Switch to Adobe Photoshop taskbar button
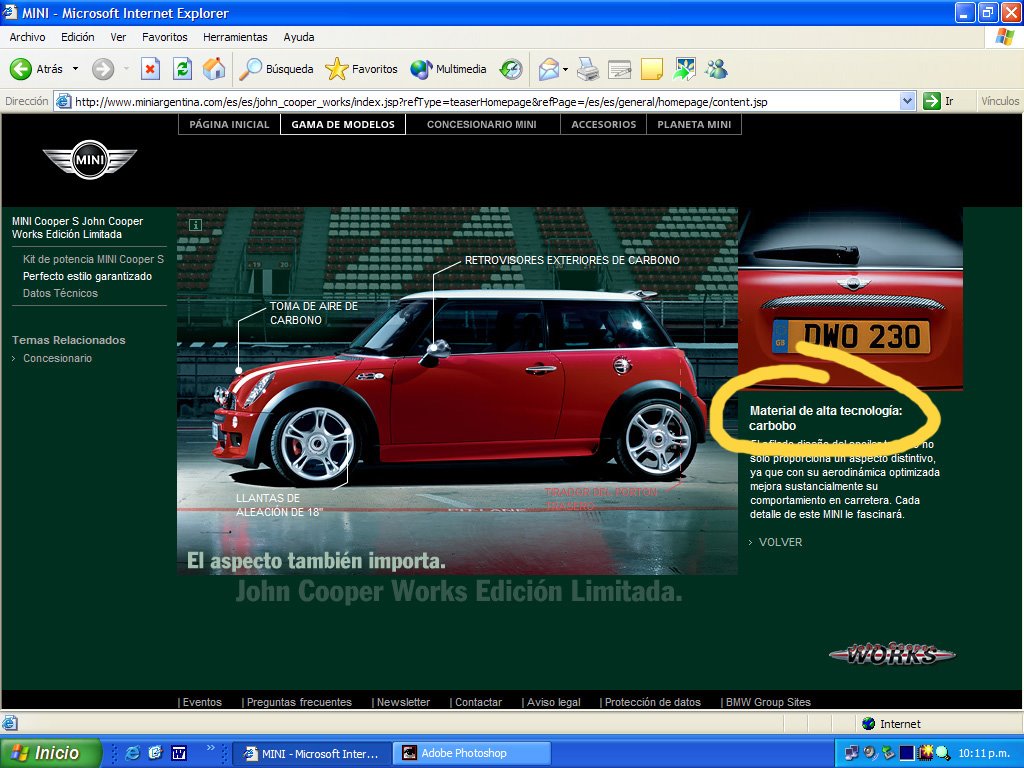The image size is (1024, 768). click(472, 753)
